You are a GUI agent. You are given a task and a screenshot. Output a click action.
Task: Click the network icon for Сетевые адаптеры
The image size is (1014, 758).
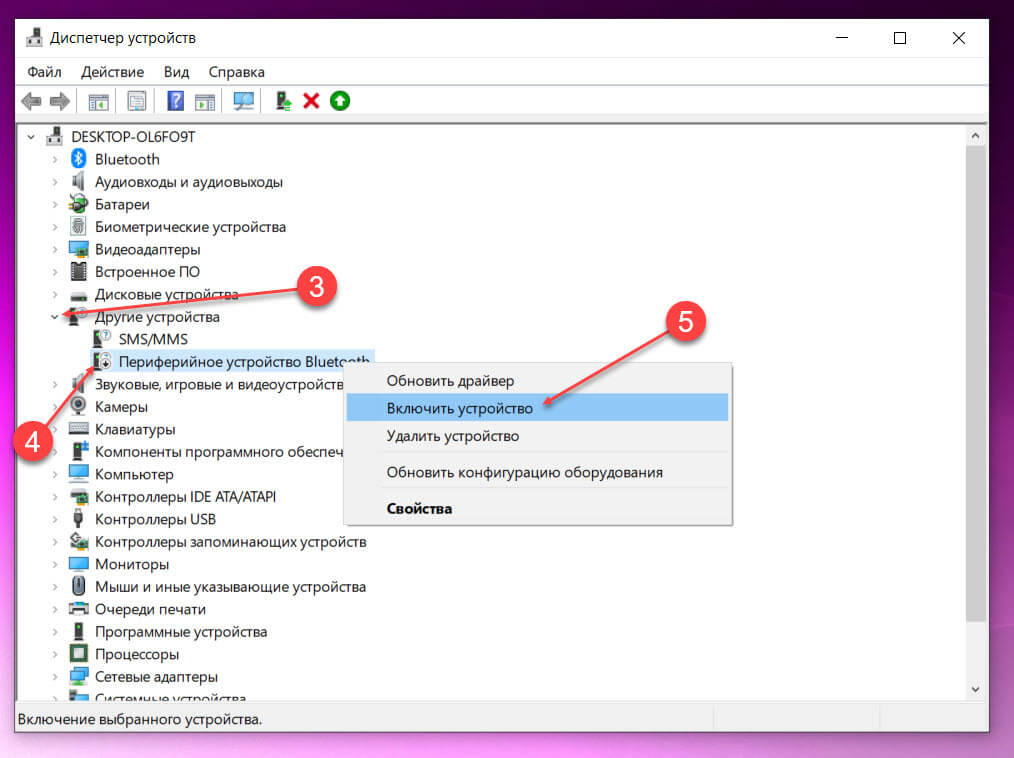point(78,676)
